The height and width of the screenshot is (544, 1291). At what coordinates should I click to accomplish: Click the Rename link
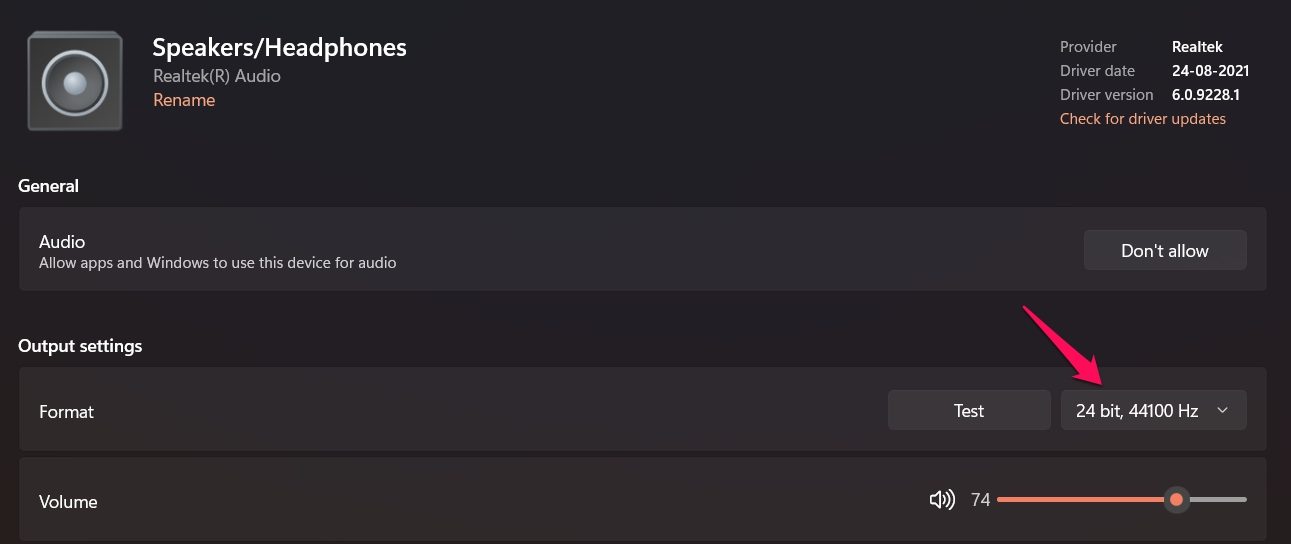pyautogui.click(x=184, y=100)
